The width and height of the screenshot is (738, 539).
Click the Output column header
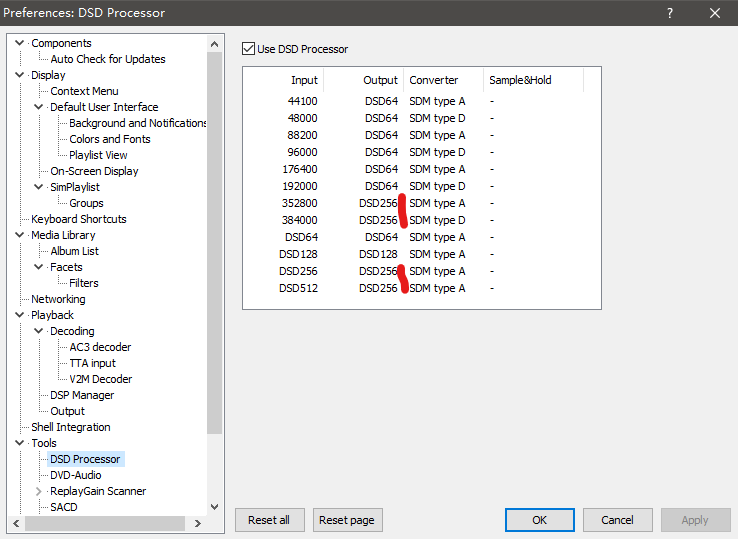(380, 80)
